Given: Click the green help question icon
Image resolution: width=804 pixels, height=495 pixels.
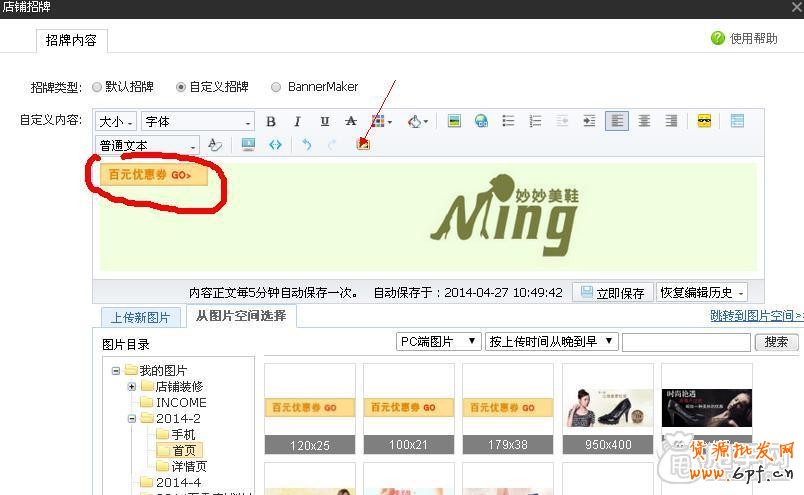Looking at the screenshot, I should point(718,38).
